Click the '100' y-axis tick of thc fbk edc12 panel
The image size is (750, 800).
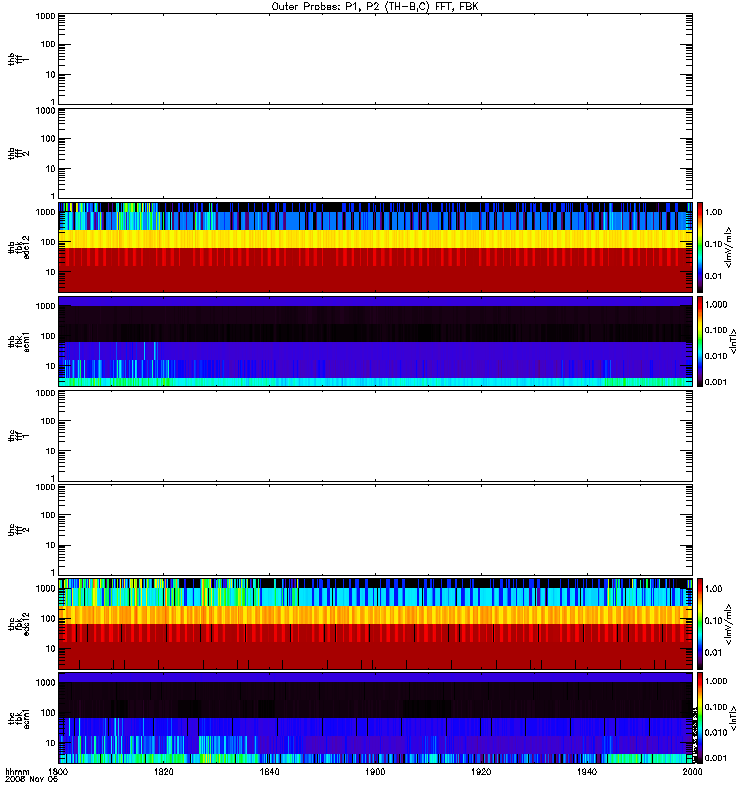[x=48, y=618]
